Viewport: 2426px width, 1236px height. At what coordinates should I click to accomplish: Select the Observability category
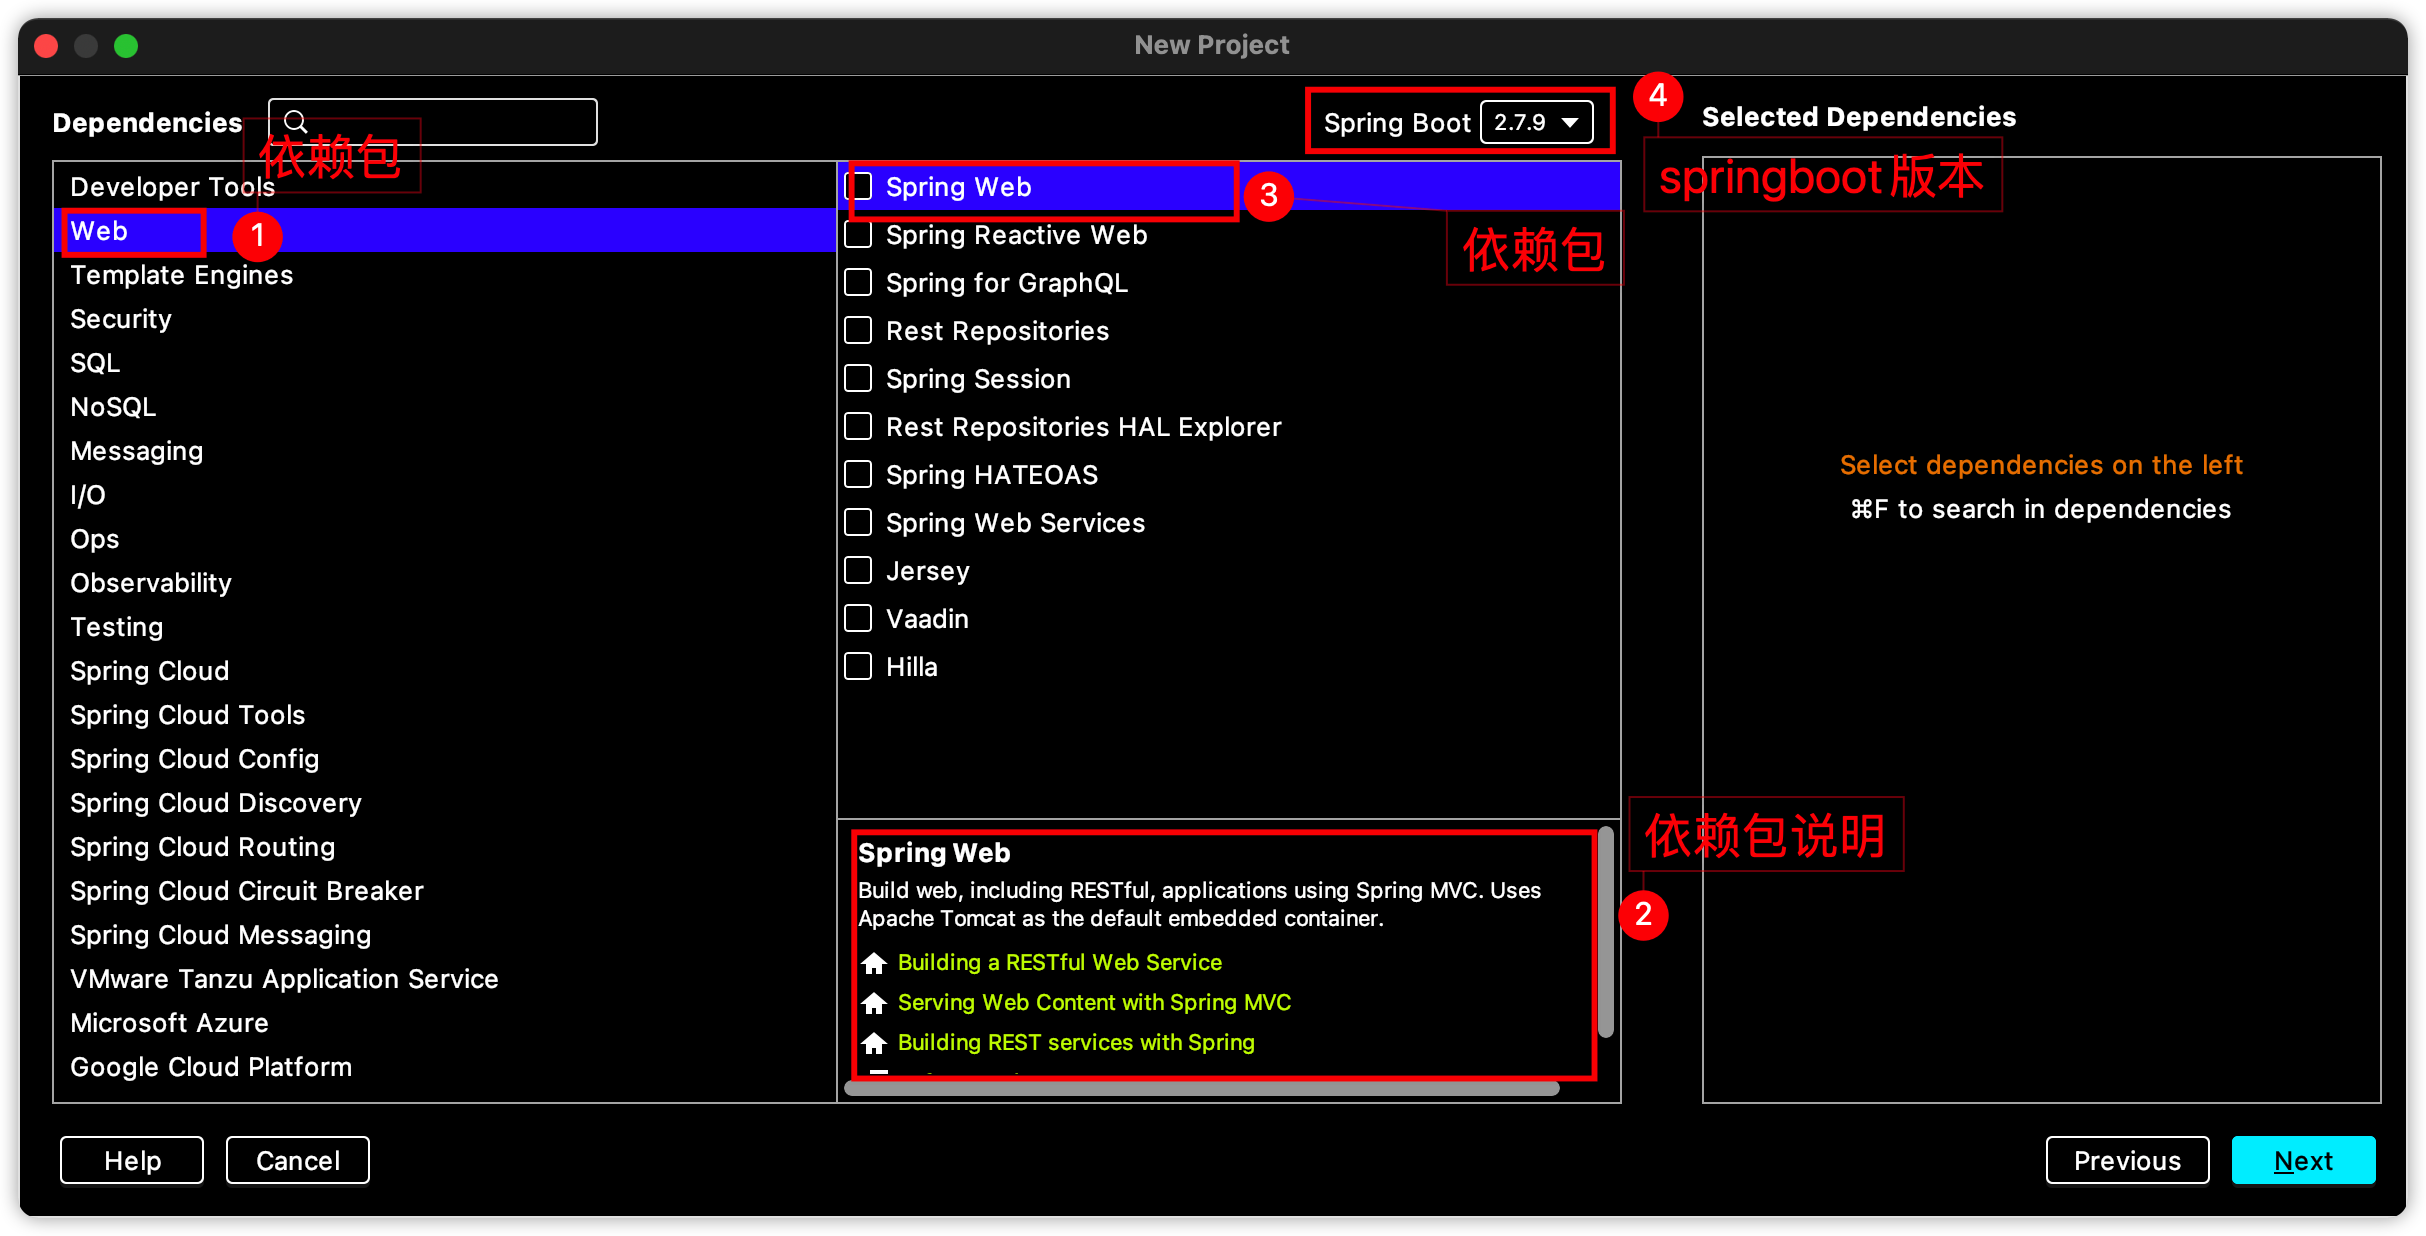click(x=444, y=583)
